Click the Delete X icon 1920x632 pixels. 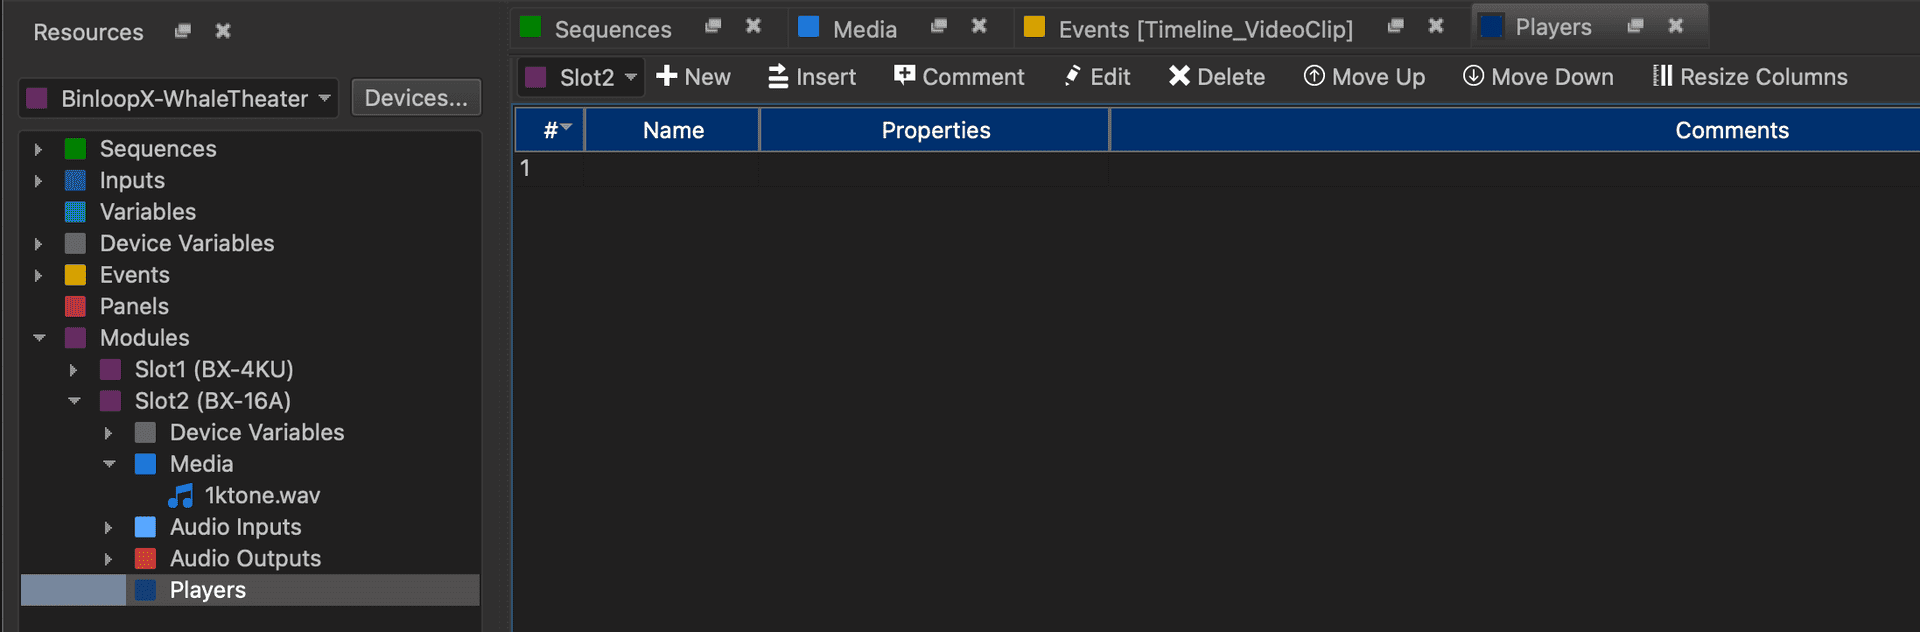tap(1179, 76)
